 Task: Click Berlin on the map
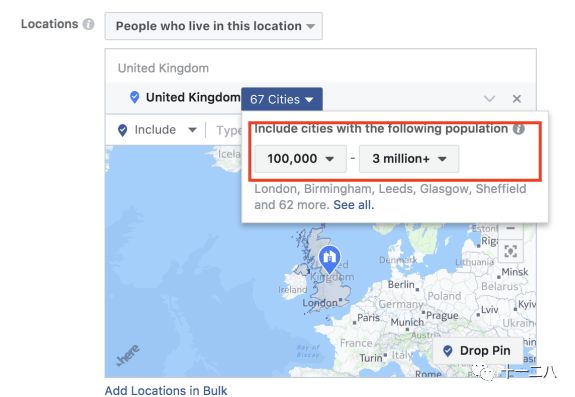(x=401, y=284)
